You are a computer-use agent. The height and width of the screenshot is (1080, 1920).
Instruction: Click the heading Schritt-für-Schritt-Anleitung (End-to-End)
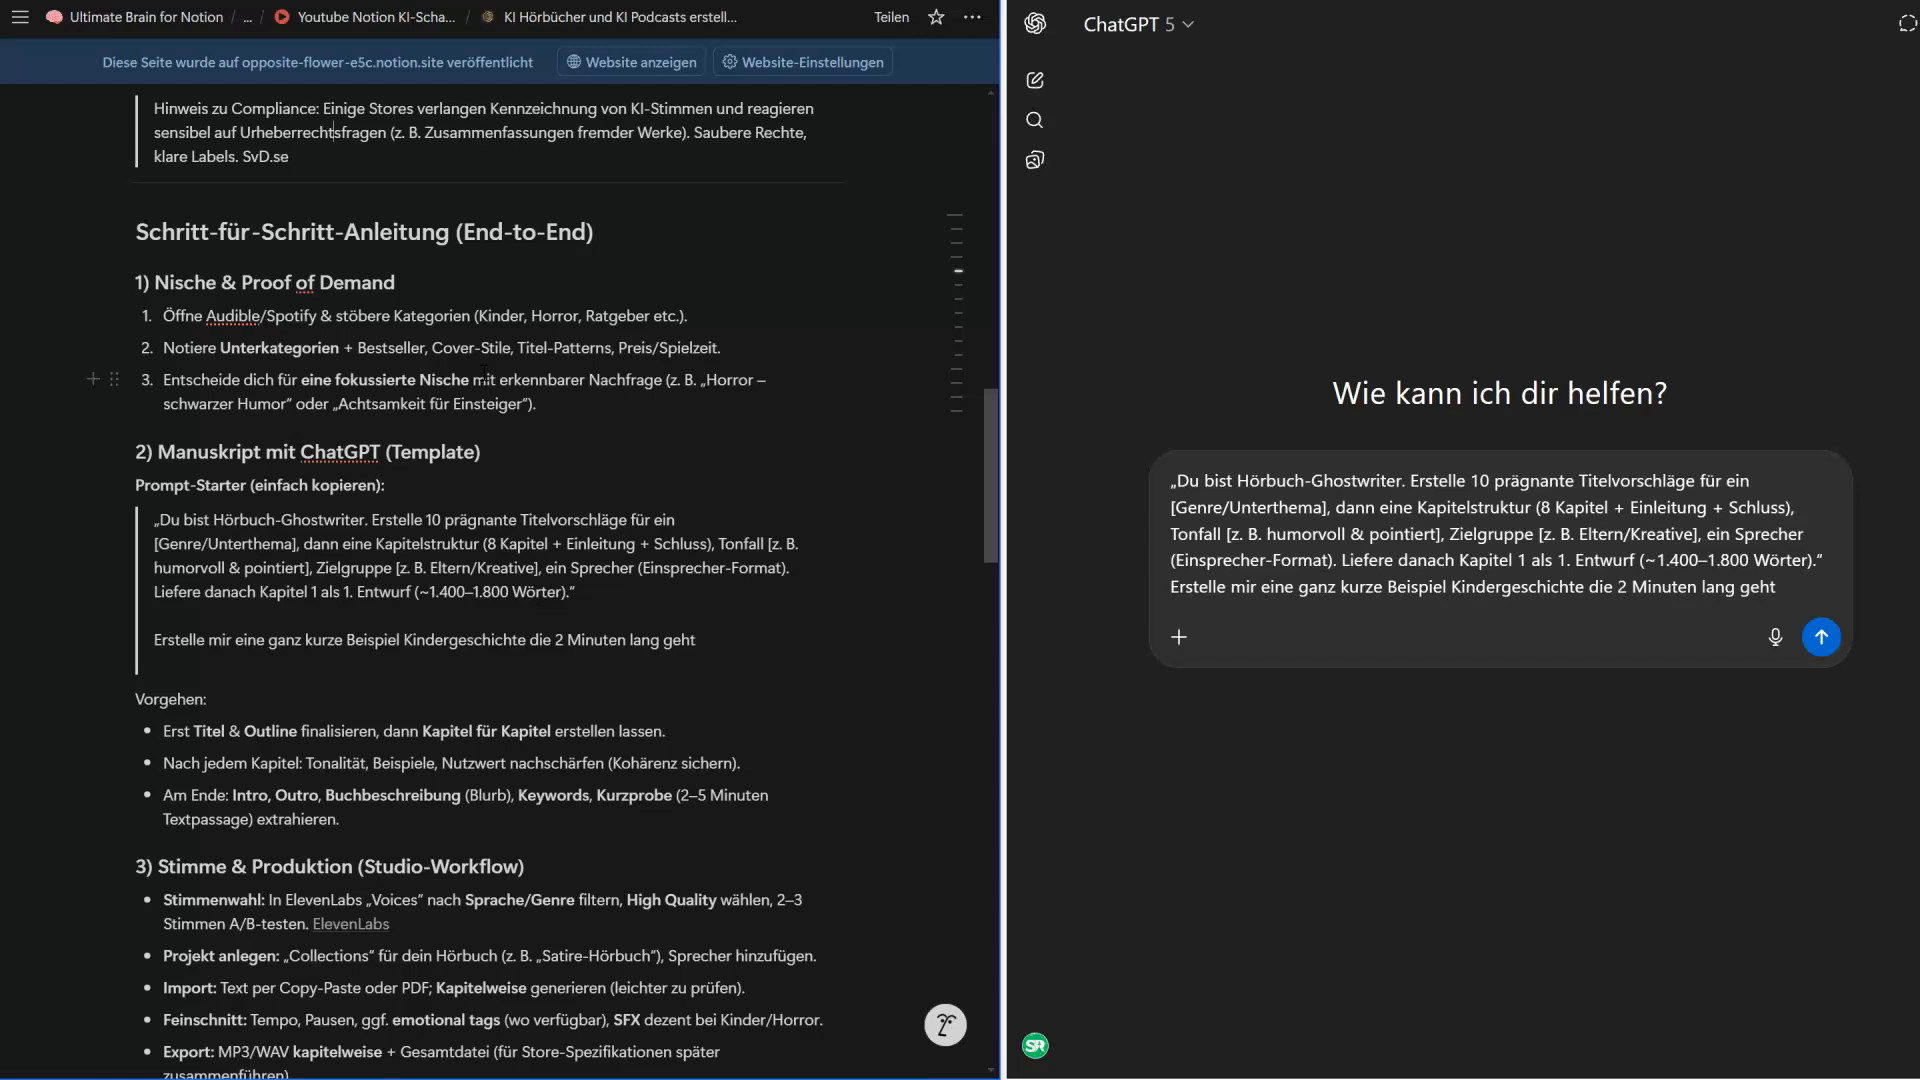[x=364, y=232]
